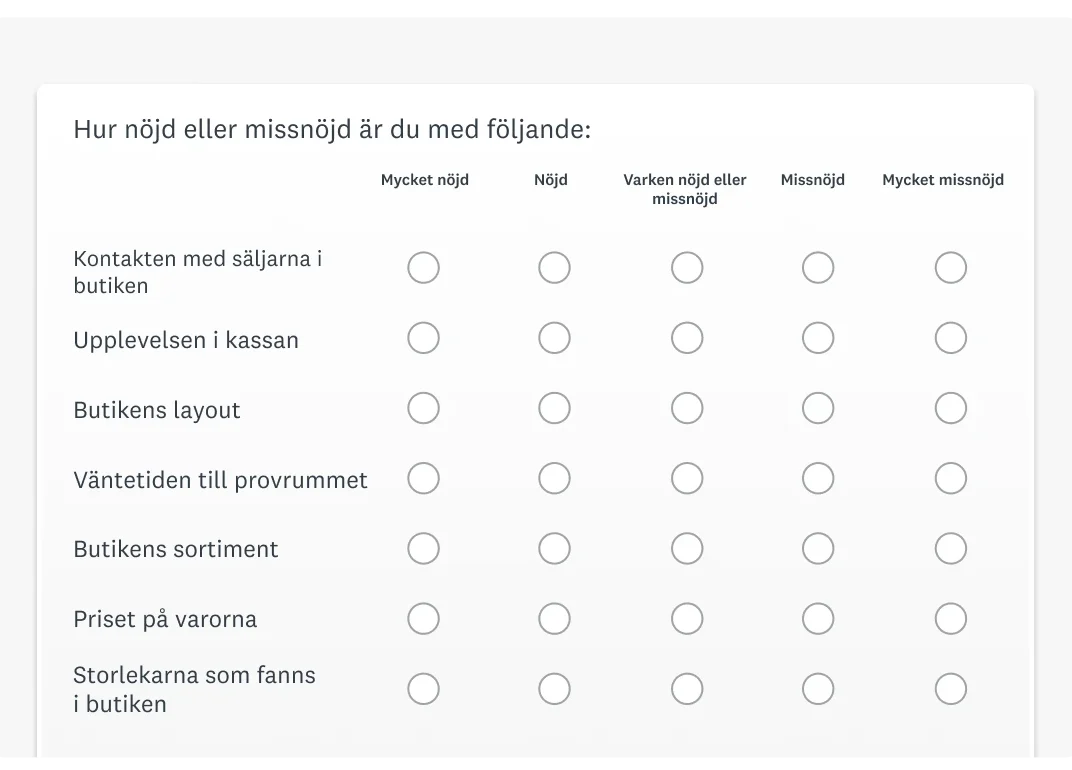Mark Mycket nöjd for Väntetiden till provrummet

[423, 478]
